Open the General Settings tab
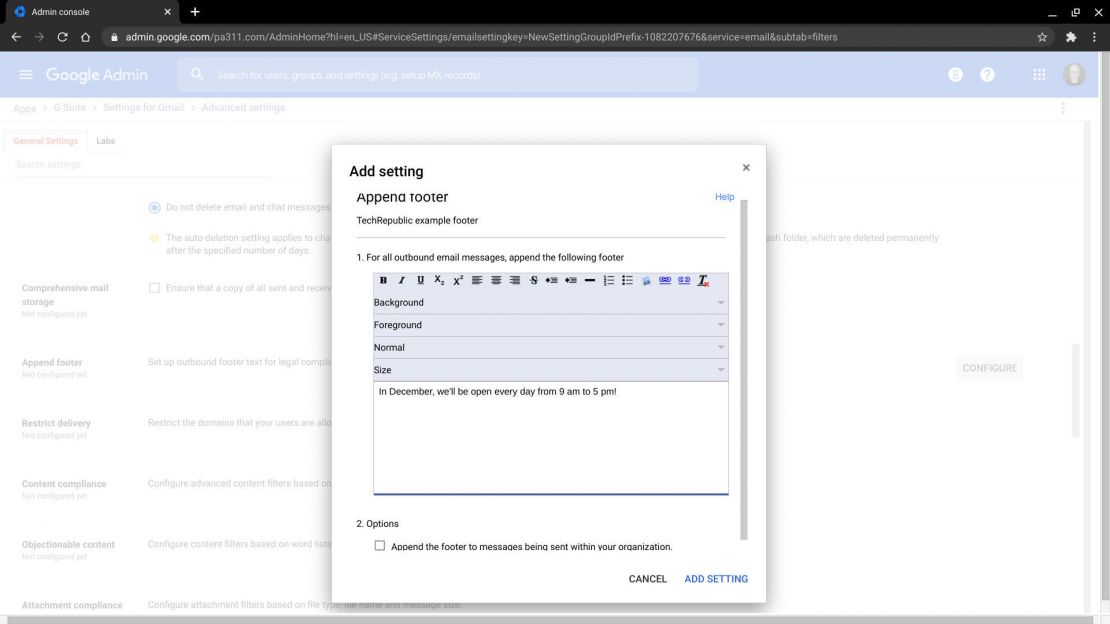This screenshot has width=1110, height=624. click(45, 140)
